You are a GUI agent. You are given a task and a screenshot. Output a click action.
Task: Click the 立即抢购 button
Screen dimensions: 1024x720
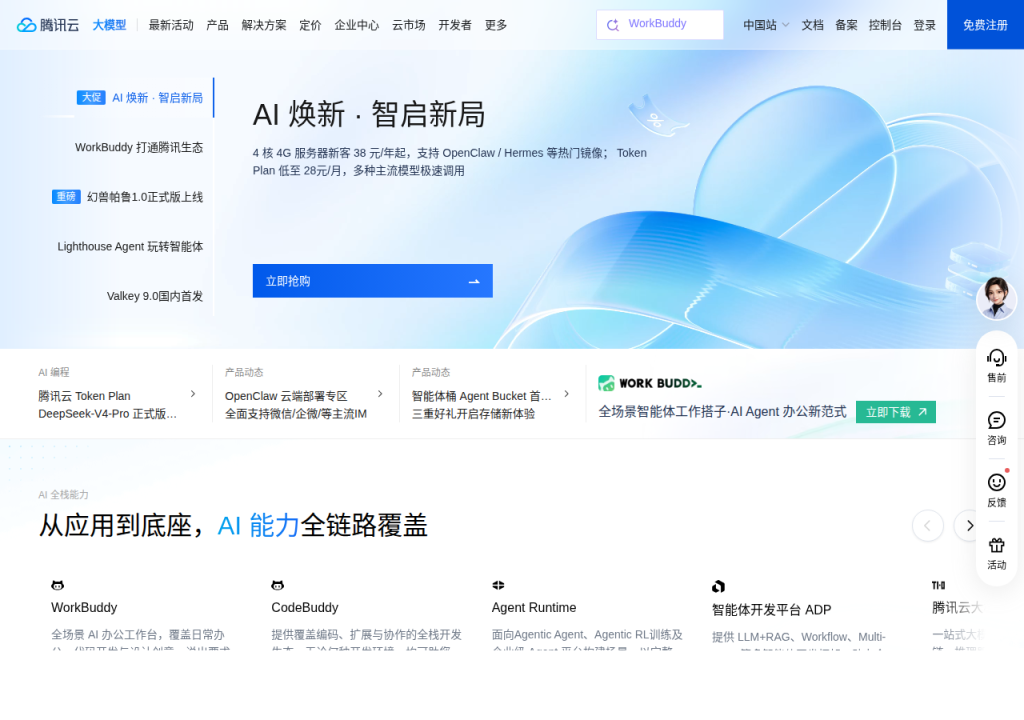pos(372,281)
